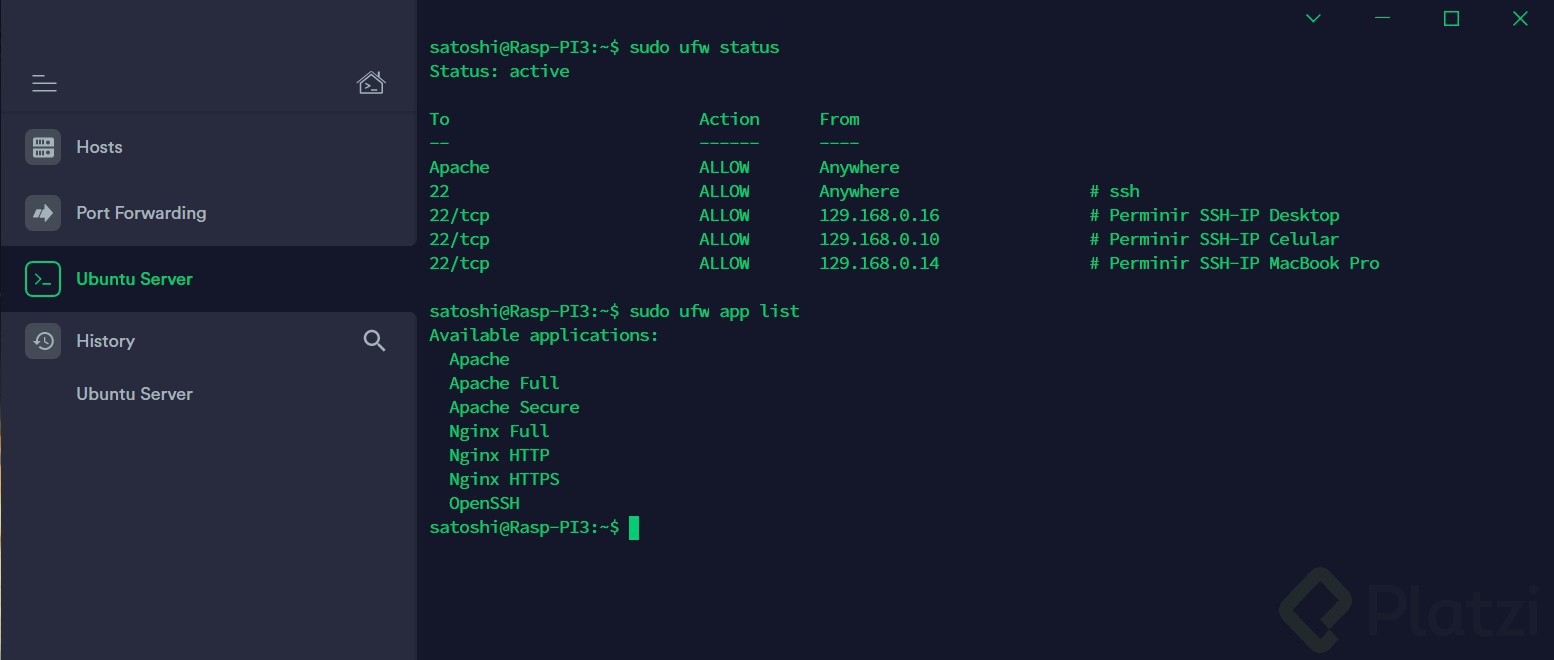
Task: Maximize the Termius window
Action: [x=1451, y=18]
